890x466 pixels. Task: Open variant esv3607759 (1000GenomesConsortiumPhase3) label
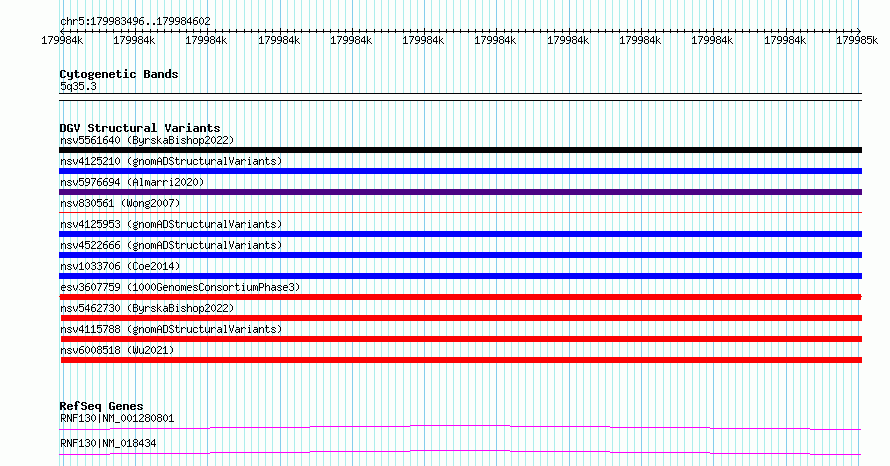180,287
